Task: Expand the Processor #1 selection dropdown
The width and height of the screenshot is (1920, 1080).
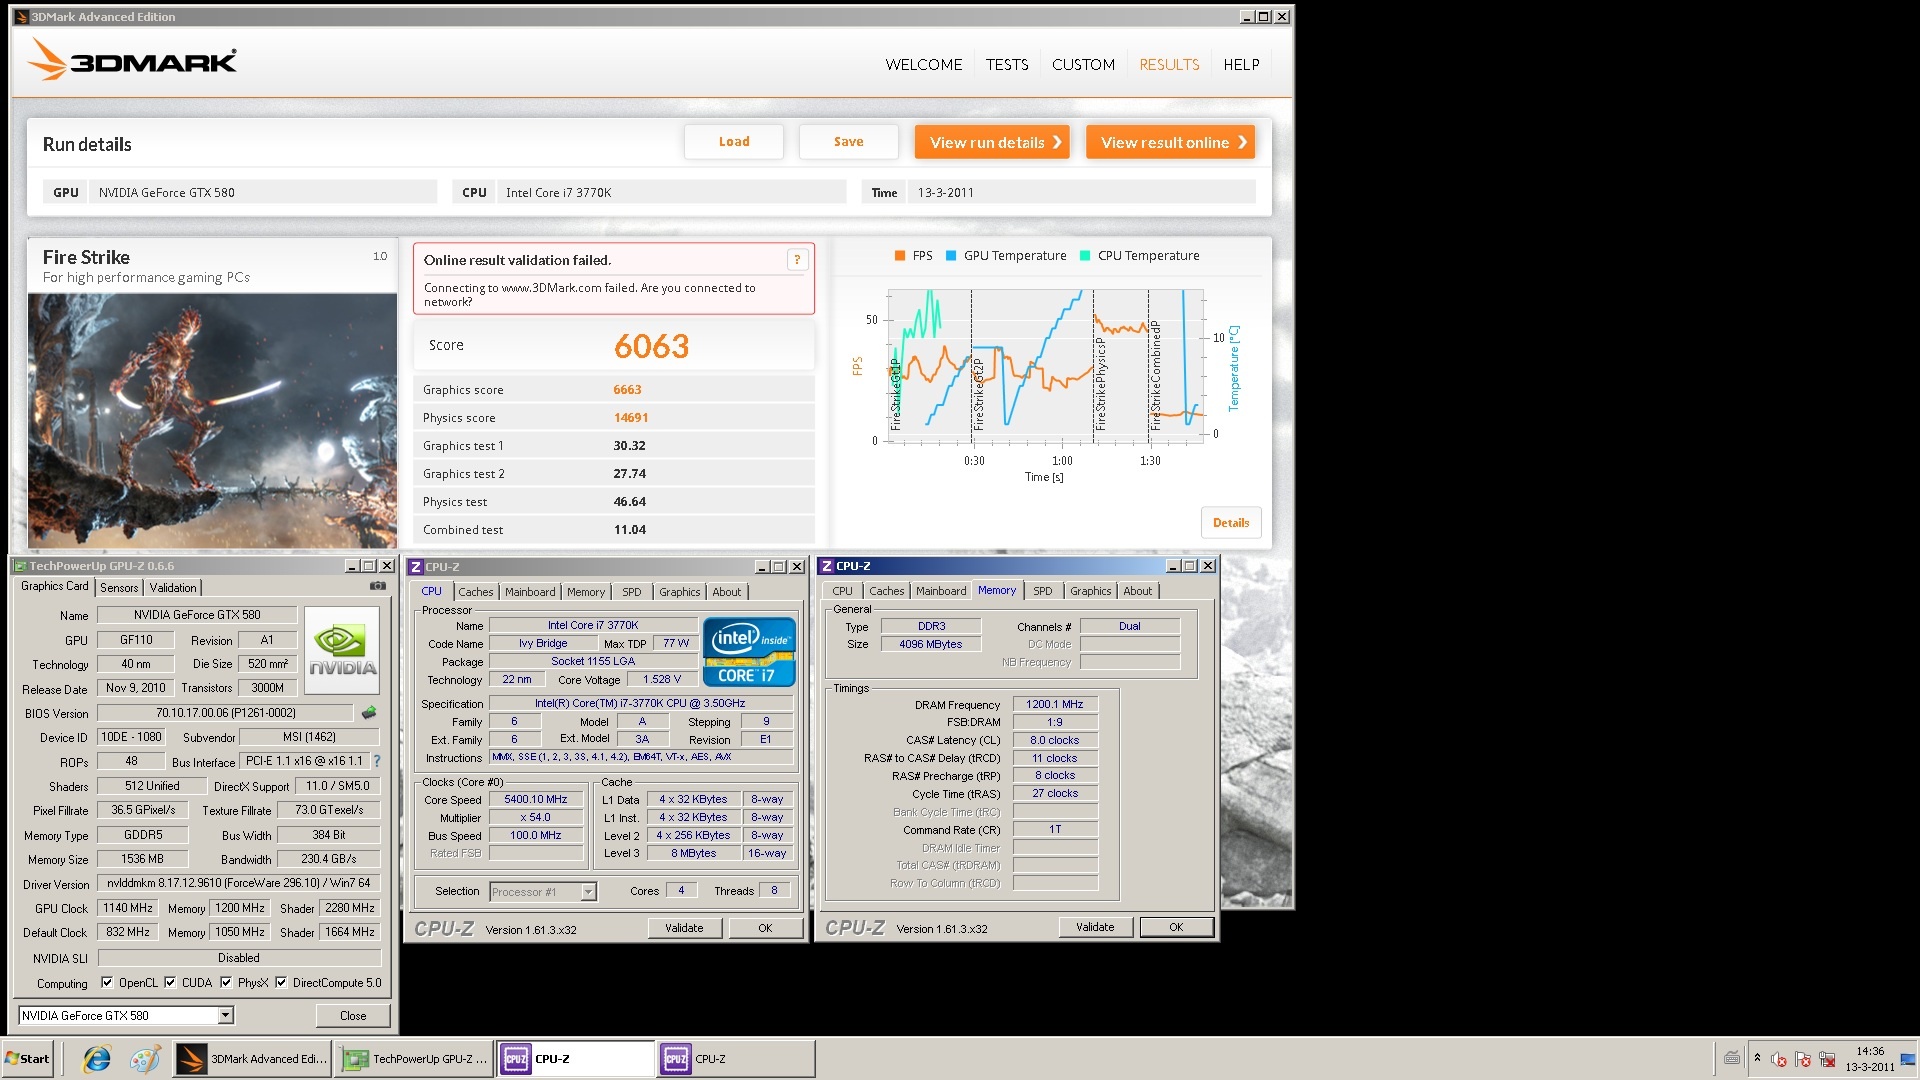Action: click(588, 891)
